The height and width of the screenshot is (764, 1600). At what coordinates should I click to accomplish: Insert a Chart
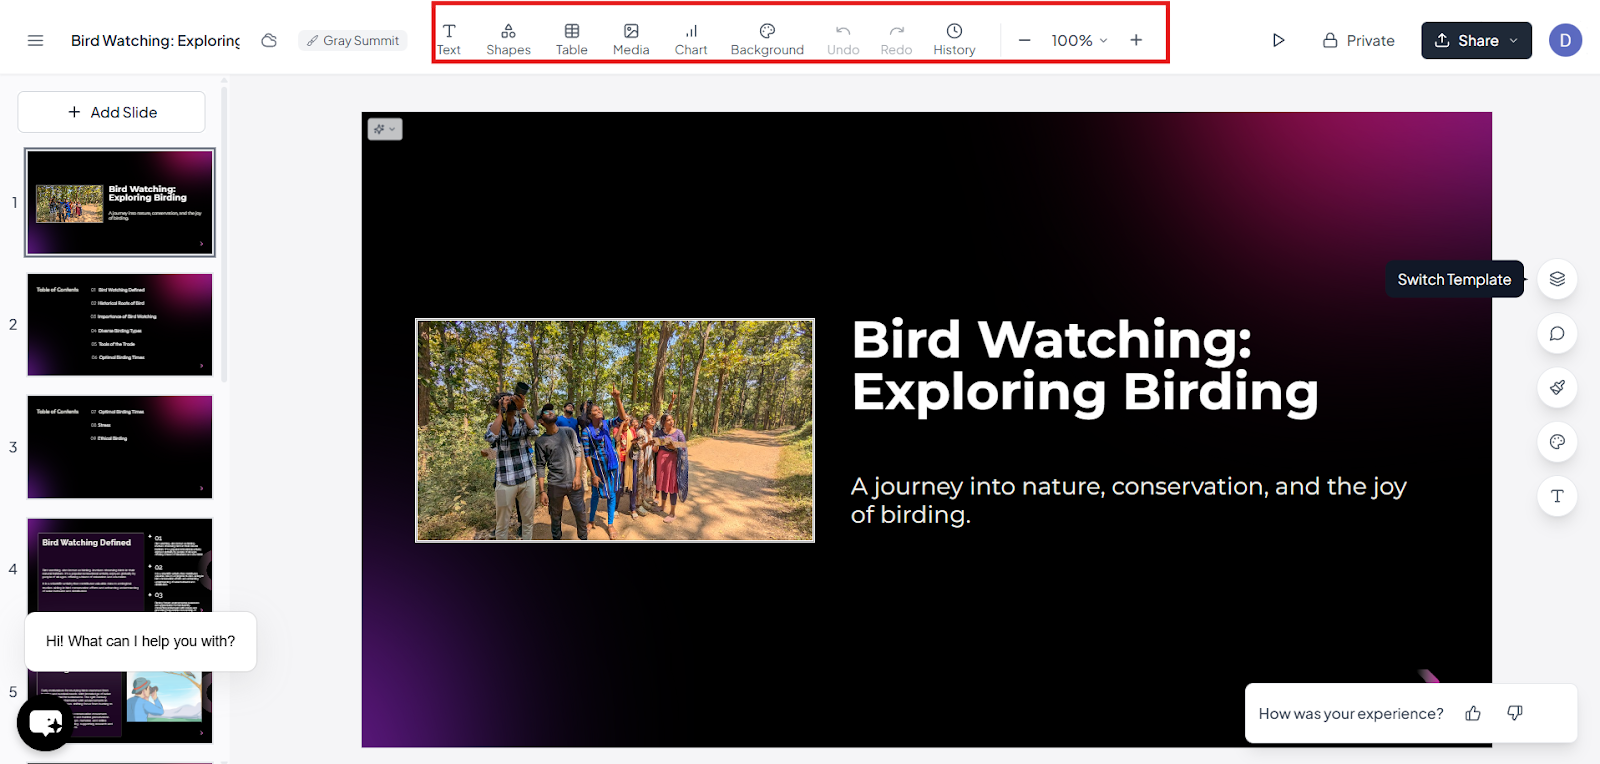click(x=691, y=40)
